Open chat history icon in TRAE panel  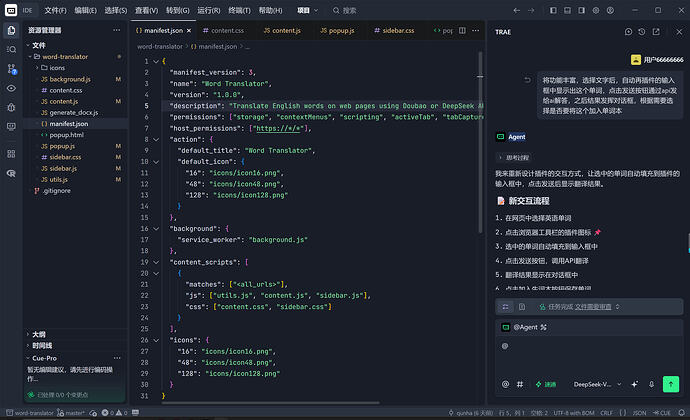tap(642, 32)
